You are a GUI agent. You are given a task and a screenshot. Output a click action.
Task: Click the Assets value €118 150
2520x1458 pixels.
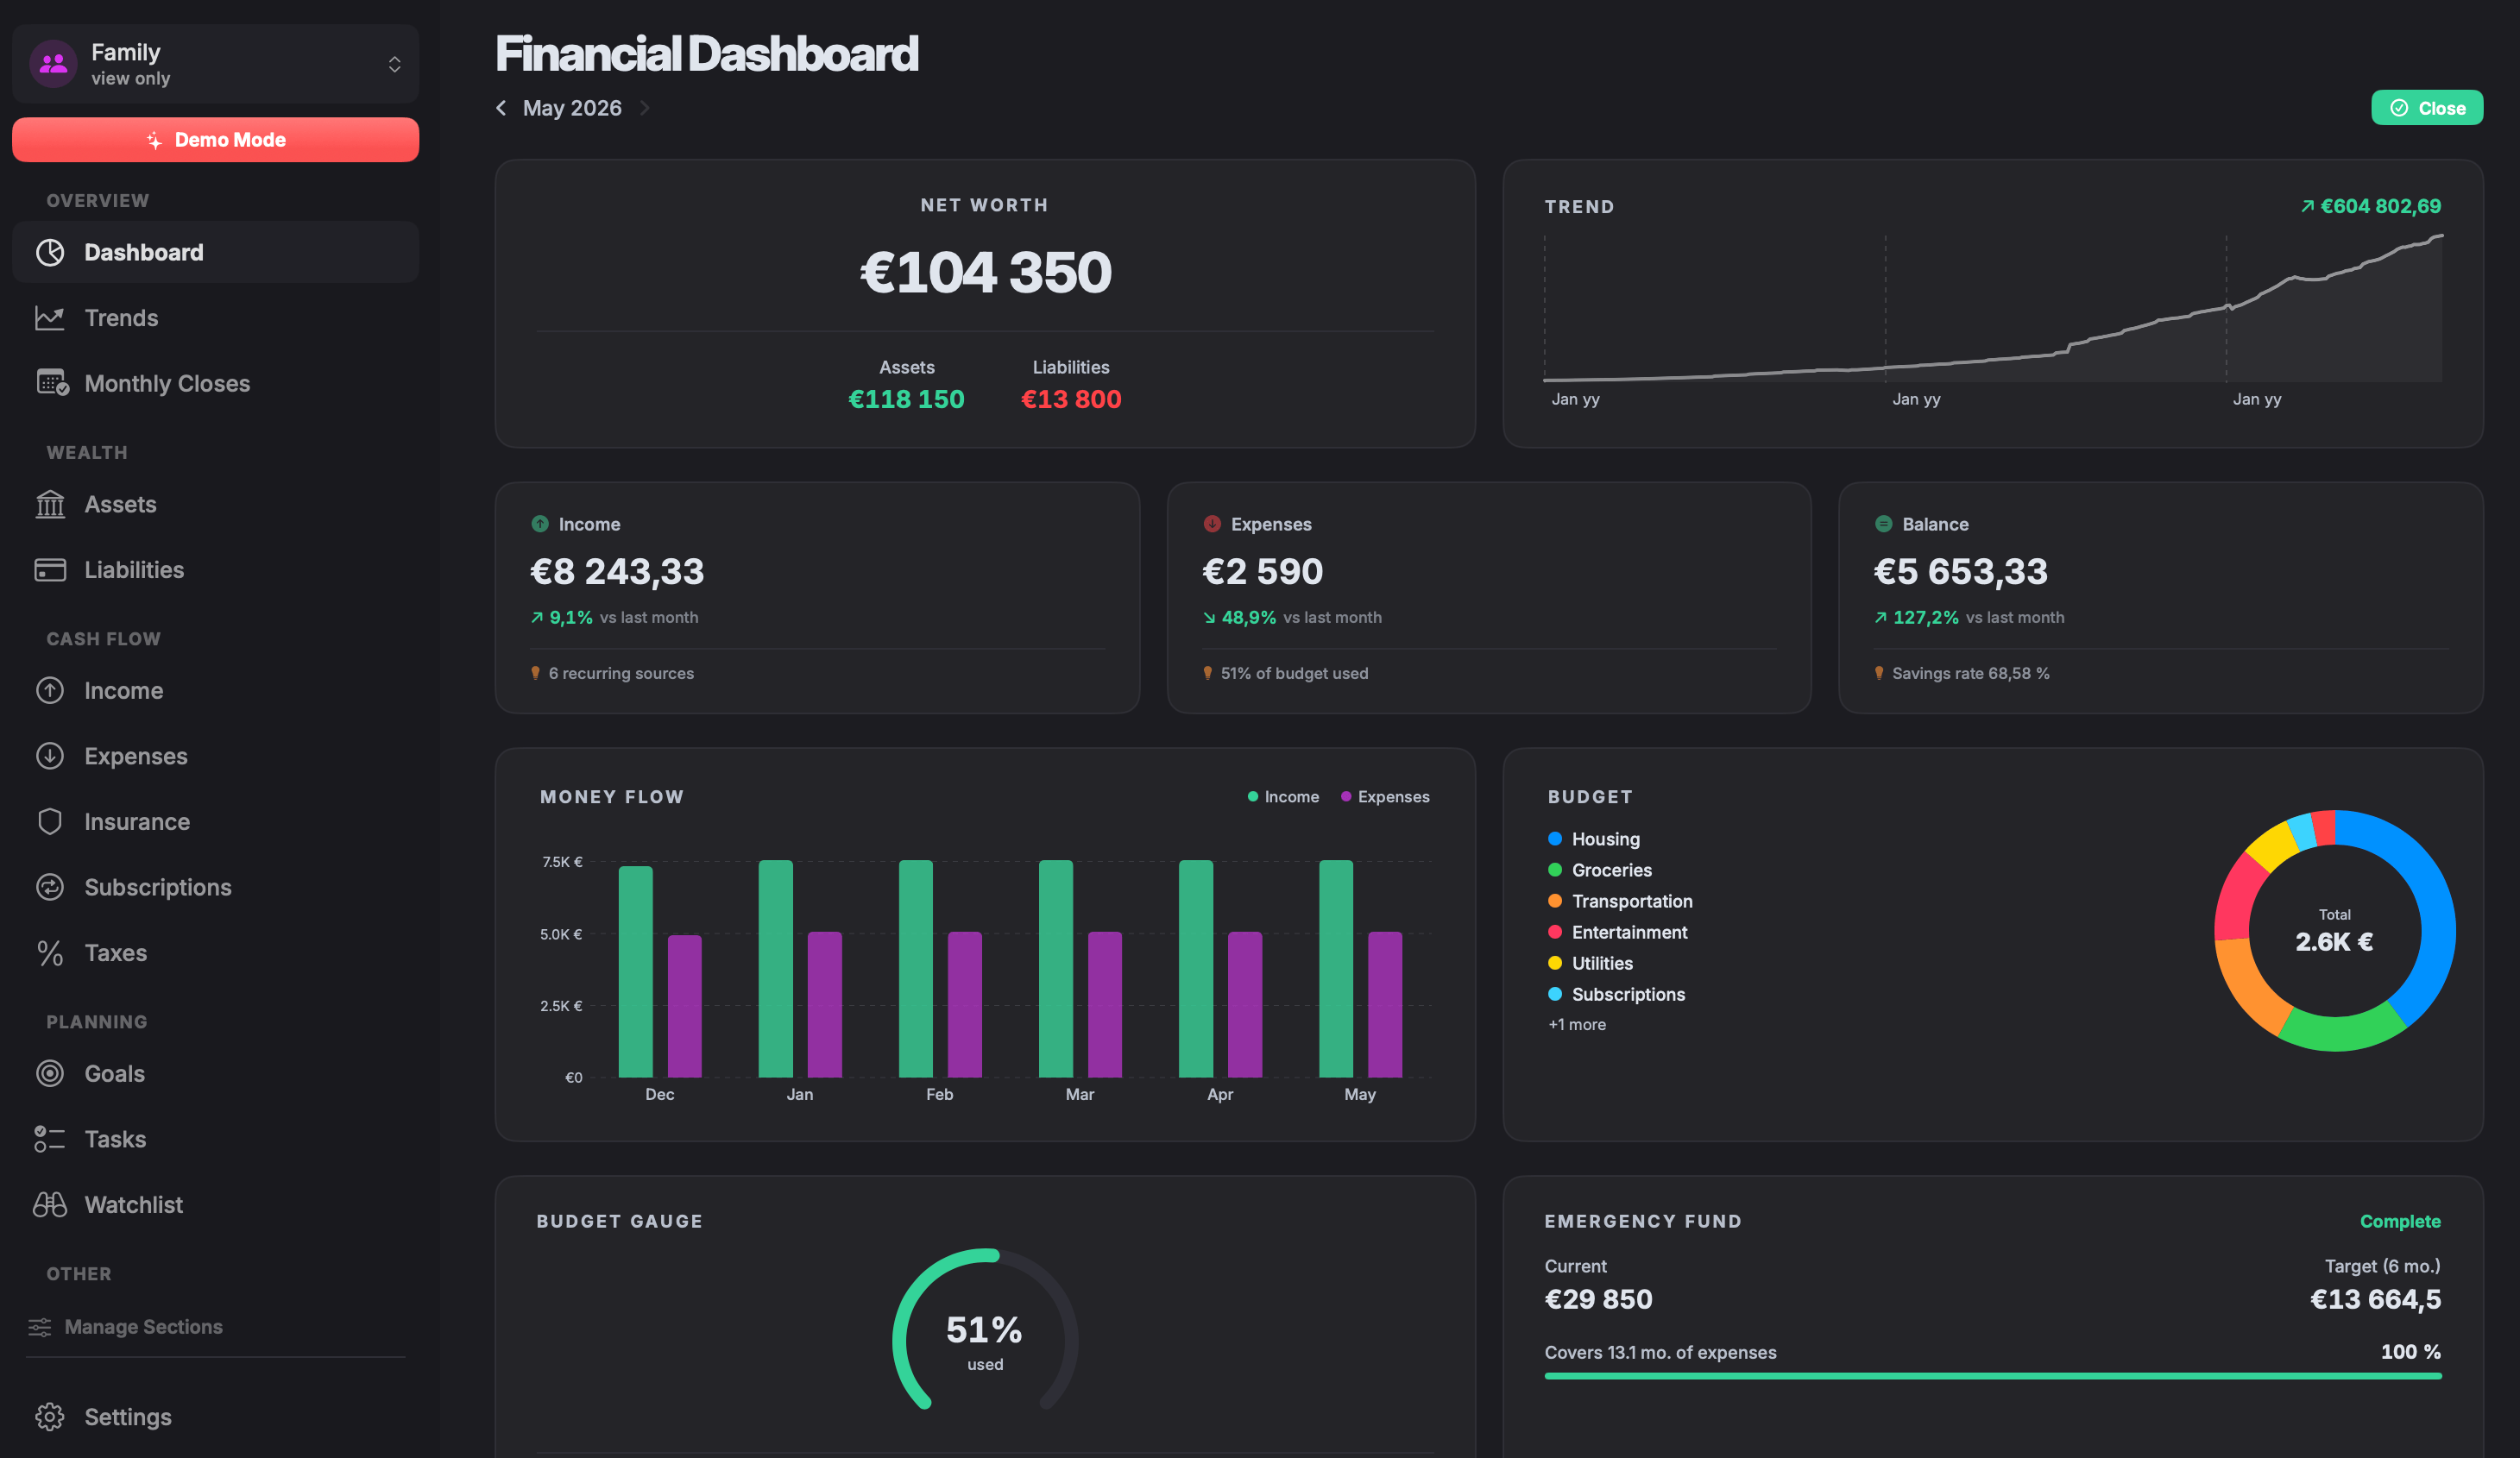click(x=906, y=399)
